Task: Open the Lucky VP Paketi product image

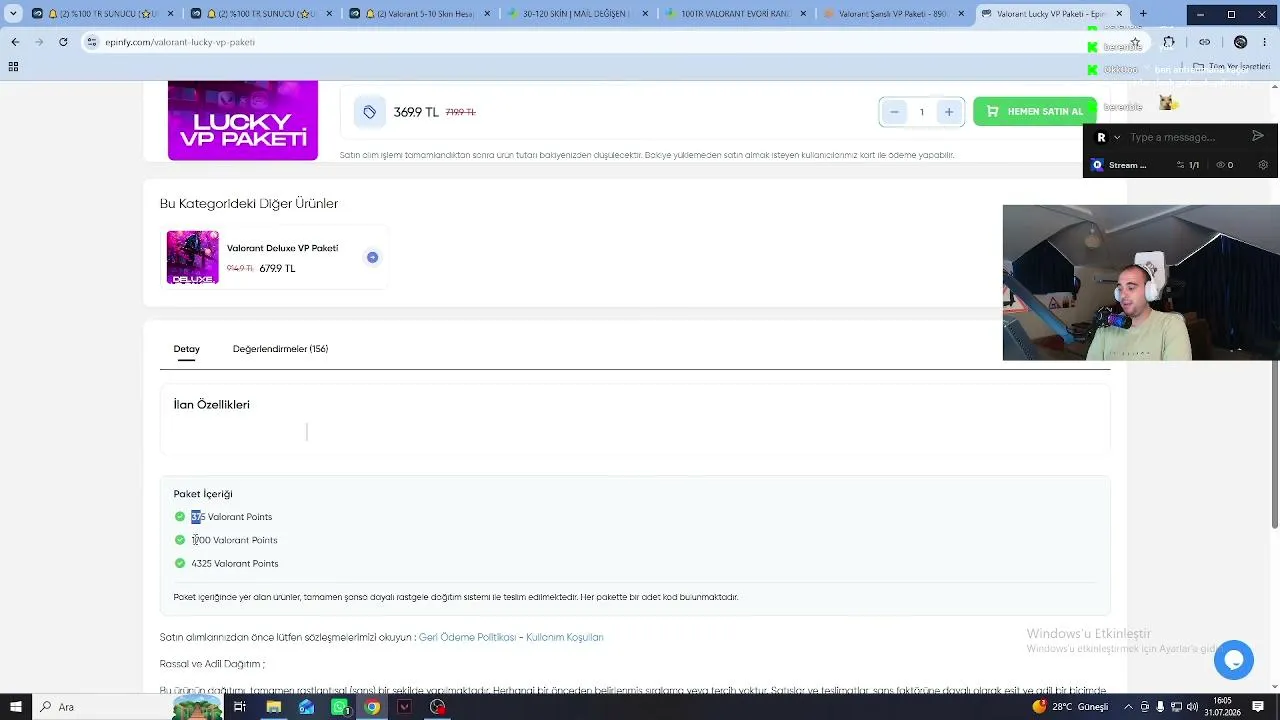Action: [243, 120]
